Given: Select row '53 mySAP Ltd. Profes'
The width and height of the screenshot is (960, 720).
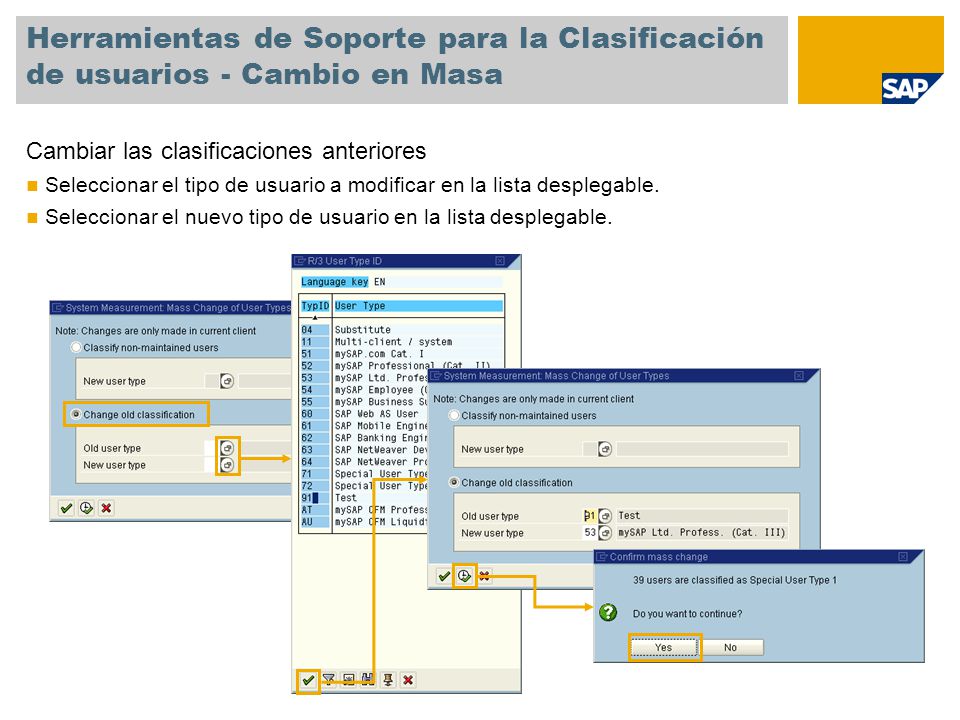Looking at the screenshot, I should pos(364,378).
